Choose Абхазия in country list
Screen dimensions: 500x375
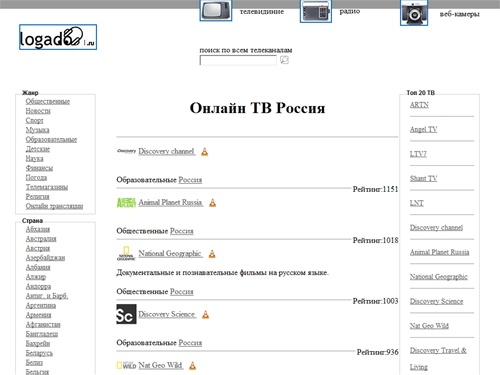pyautogui.click(x=38, y=229)
